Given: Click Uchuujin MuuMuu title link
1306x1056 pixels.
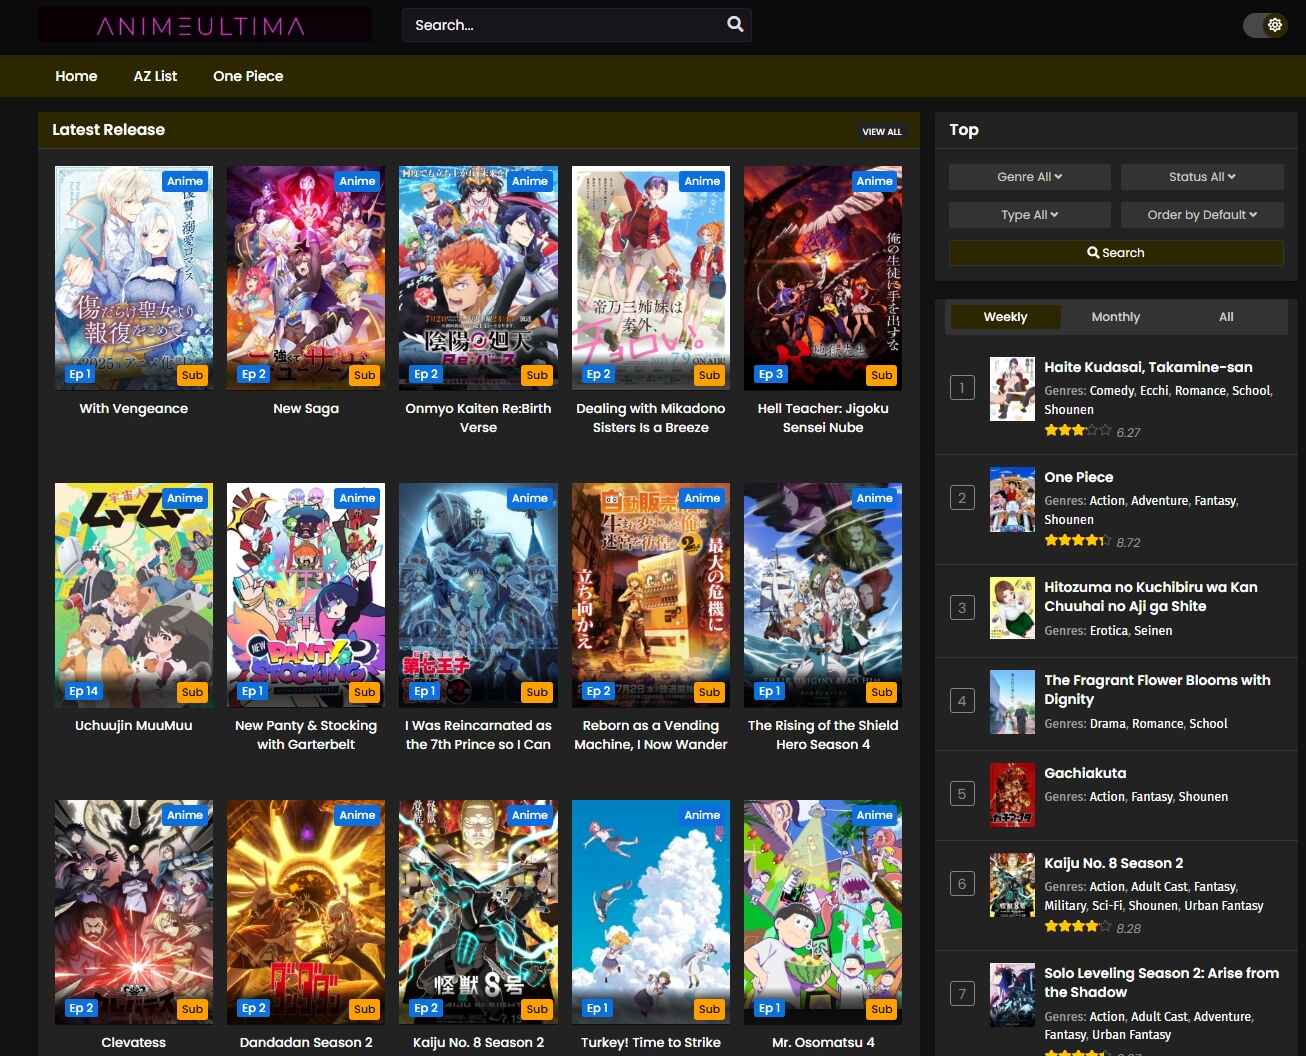Looking at the screenshot, I should click(x=134, y=725).
